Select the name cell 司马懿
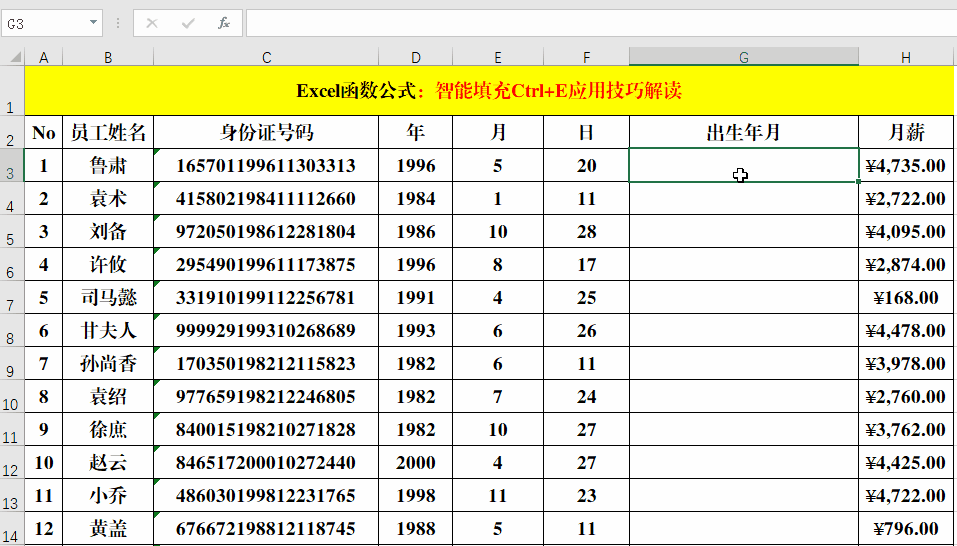This screenshot has height=546, width=957. click(x=108, y=297)
